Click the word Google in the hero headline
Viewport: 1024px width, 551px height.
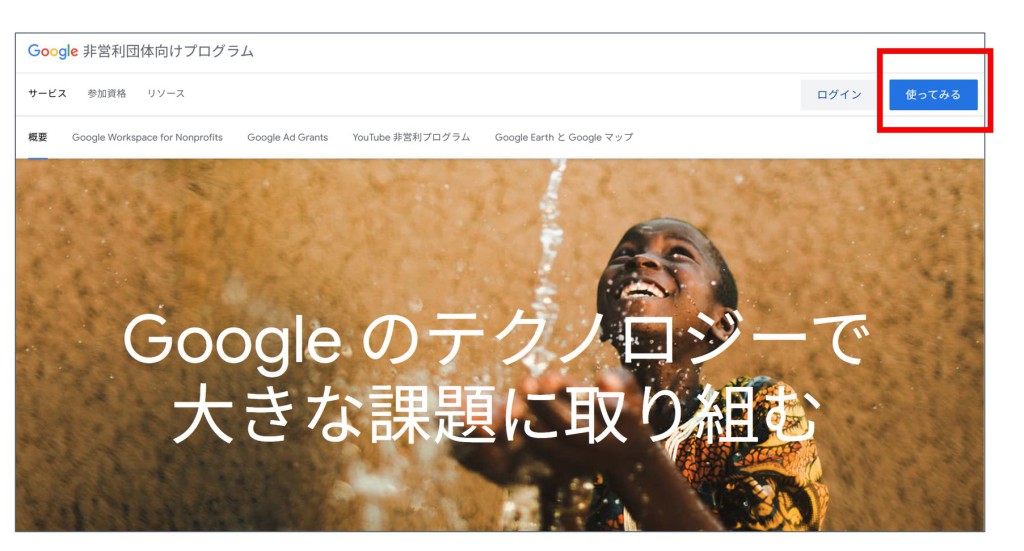(x=232, y=341)
